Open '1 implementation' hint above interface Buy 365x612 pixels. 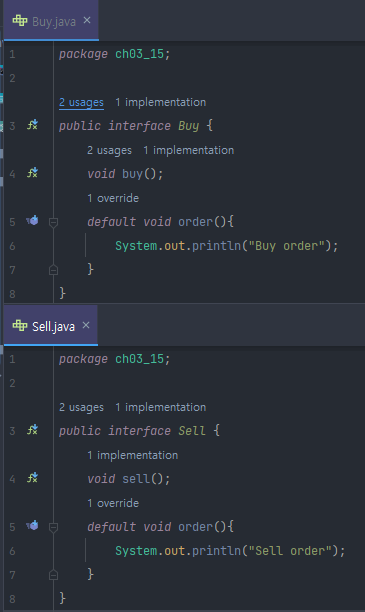tap(160, 102)
